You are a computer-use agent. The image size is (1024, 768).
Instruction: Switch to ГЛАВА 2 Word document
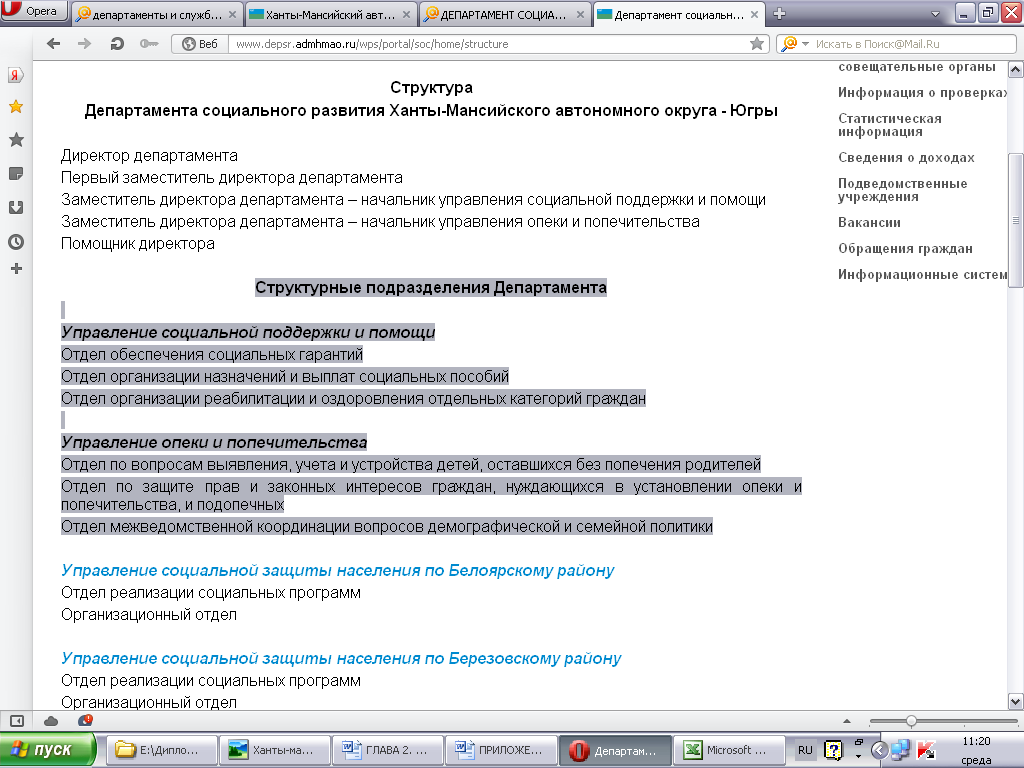point(387,750)
